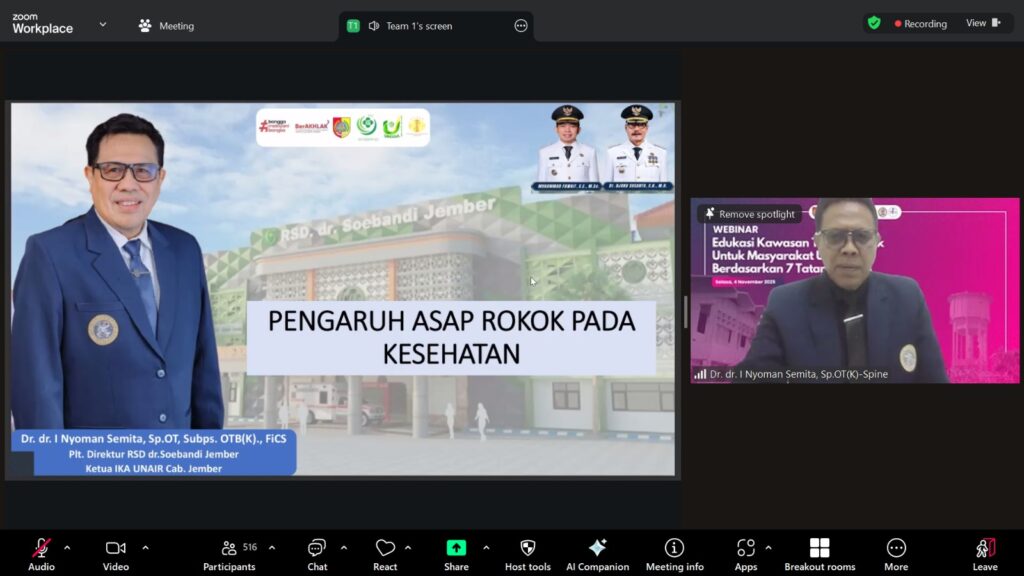1024x576 pixels.
Task: Switch to the Meeting tab
Action: click(x=166, y=26)
